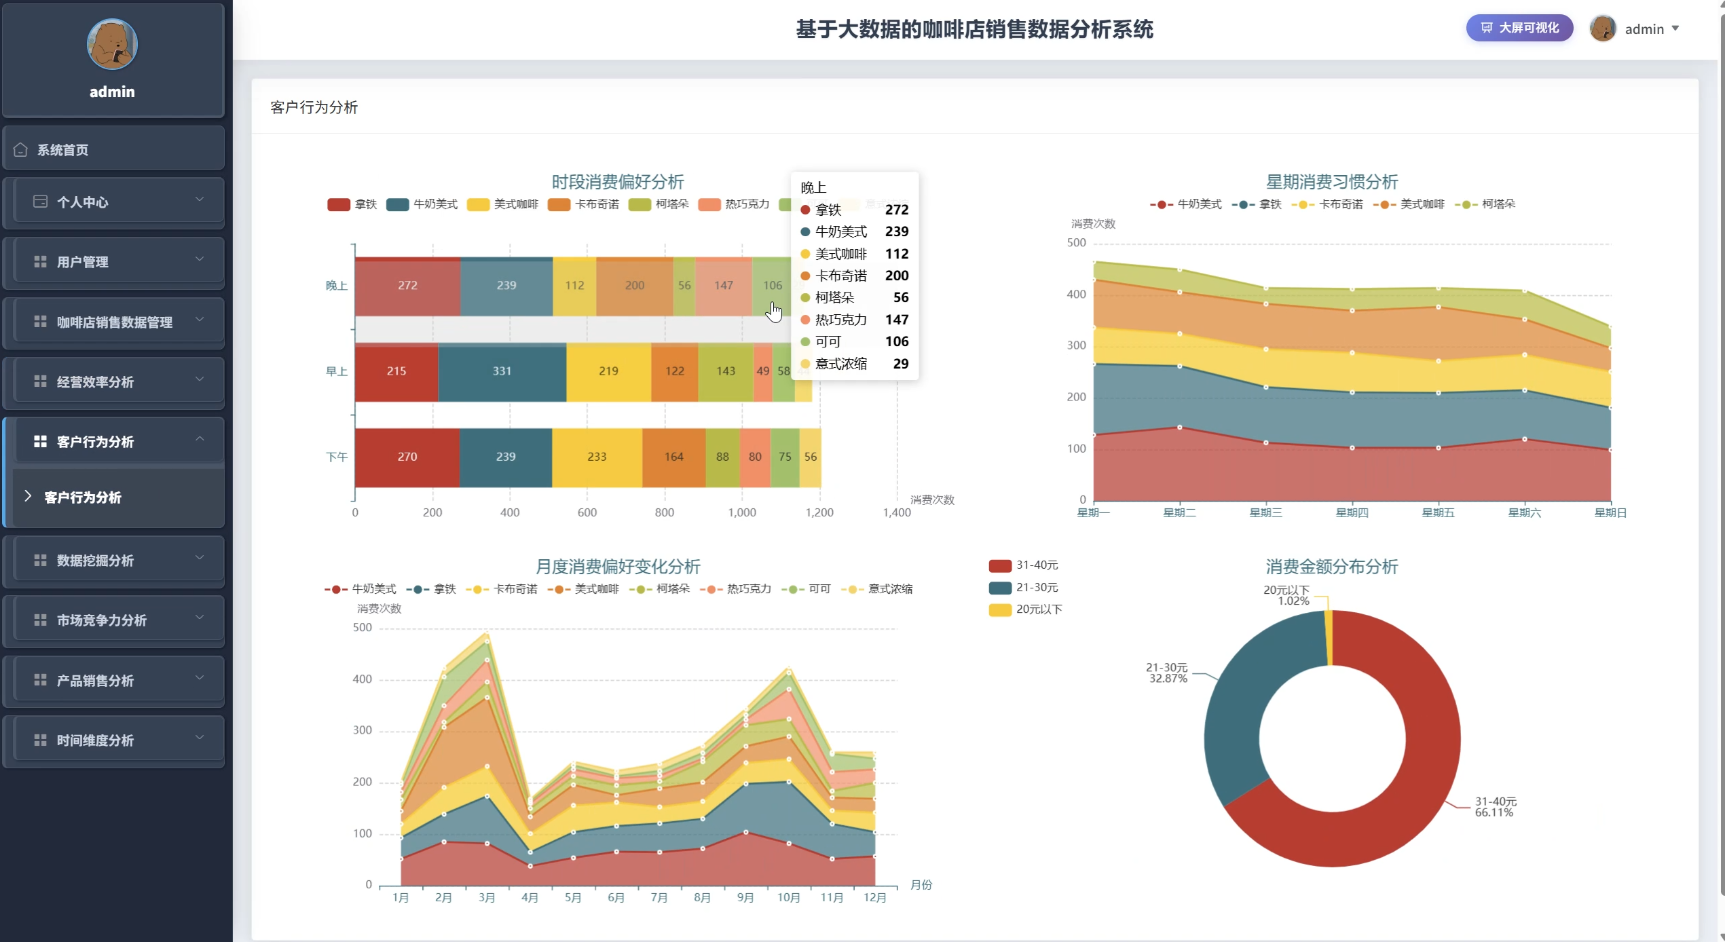Toggle 可可 legend in 月度消费偏好变化分析 chart
This screenshot has height=942, width=1725.
point(807,589)
